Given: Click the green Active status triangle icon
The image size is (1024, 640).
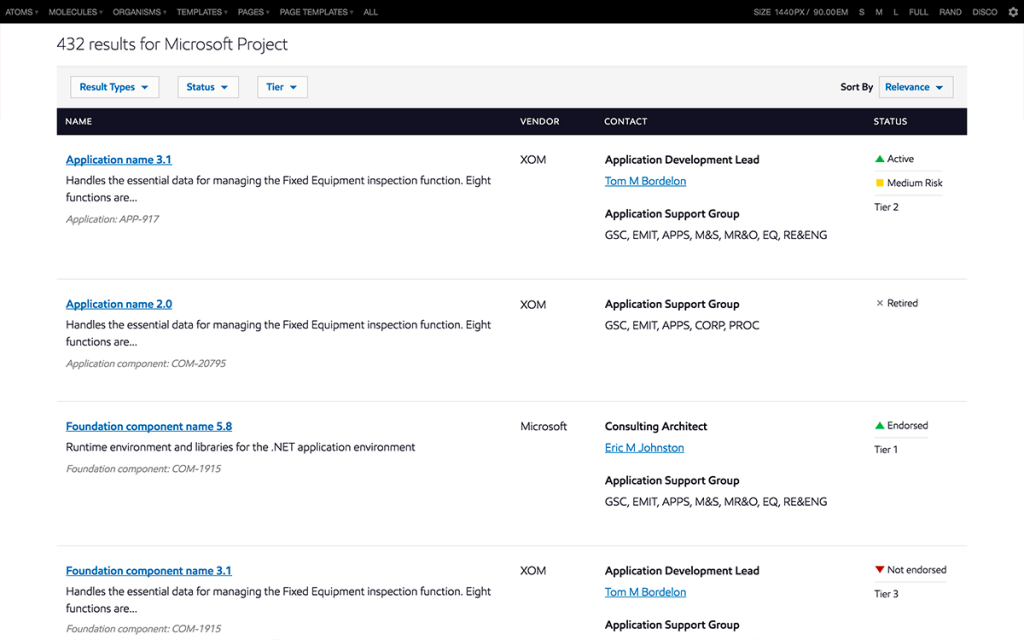Looking at the screenshot, I should (880, 159).
